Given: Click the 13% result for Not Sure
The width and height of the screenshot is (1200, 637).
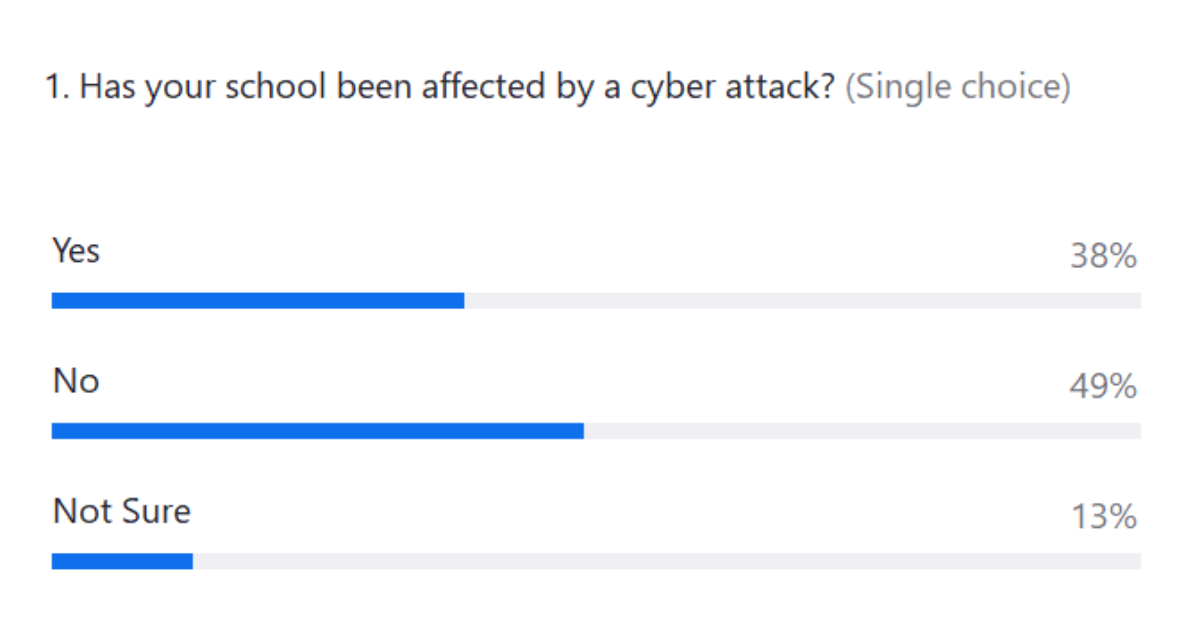Looking at the screenshot, I should click(1103, 517).
